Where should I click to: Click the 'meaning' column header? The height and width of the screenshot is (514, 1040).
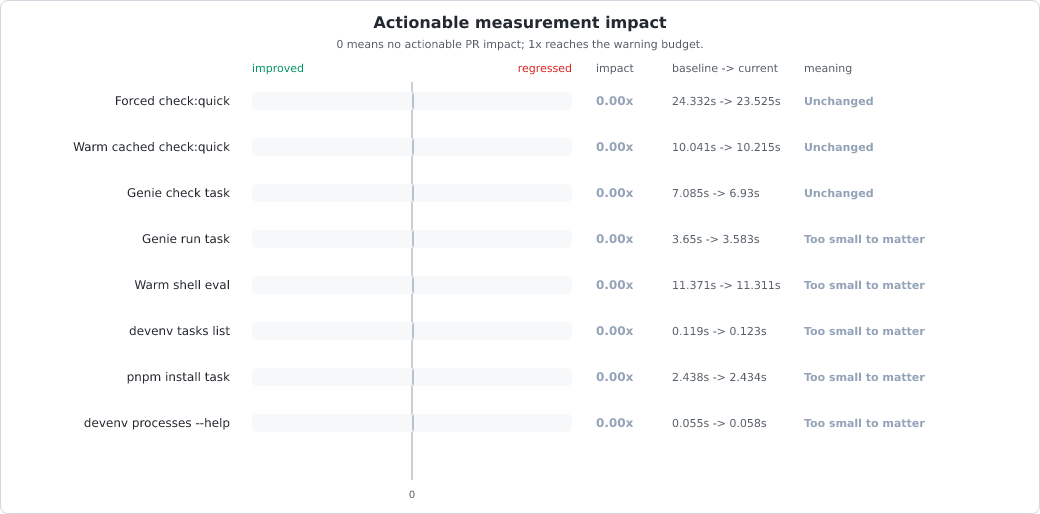[x=828, y=68]
